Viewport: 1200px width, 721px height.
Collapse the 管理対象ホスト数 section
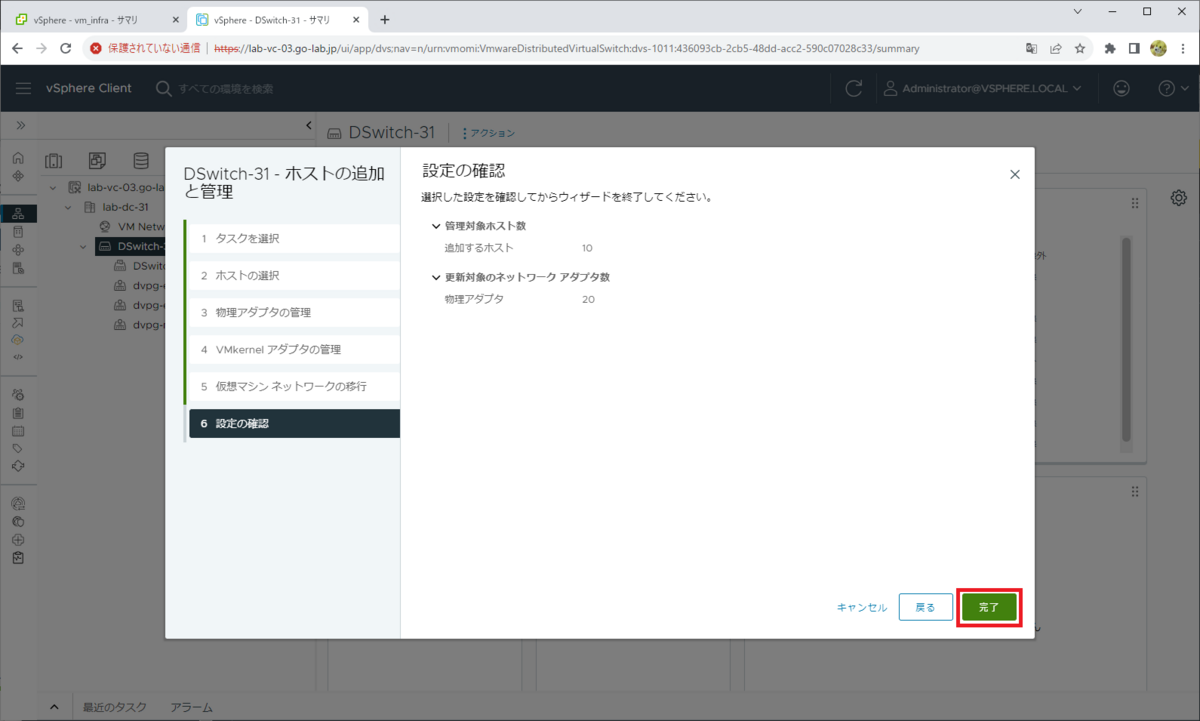(435, 226)
